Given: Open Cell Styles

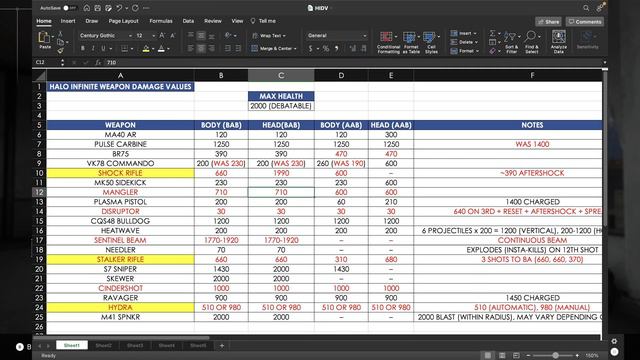Looking at the screenshot, I should [431, 42].
